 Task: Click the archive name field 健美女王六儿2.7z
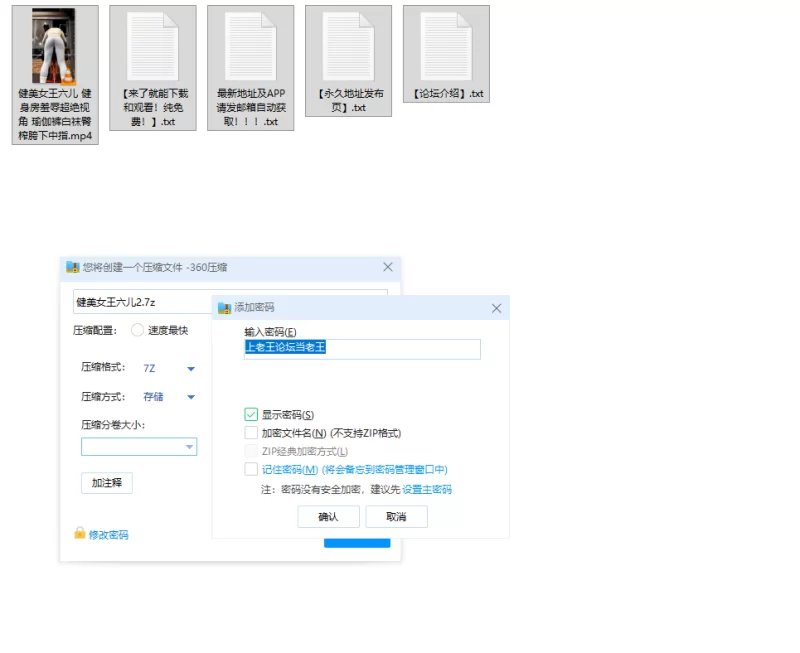(142, 302)
